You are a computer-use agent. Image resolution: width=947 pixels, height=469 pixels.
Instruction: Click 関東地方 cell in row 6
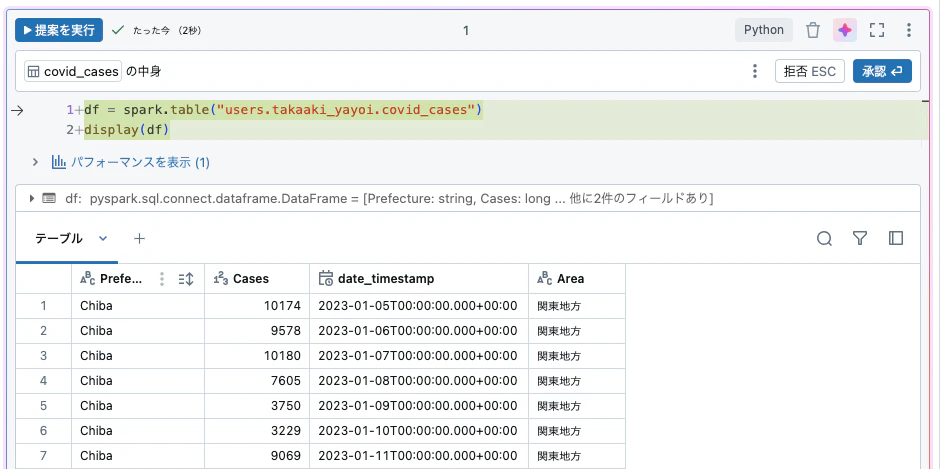(576, 431)
